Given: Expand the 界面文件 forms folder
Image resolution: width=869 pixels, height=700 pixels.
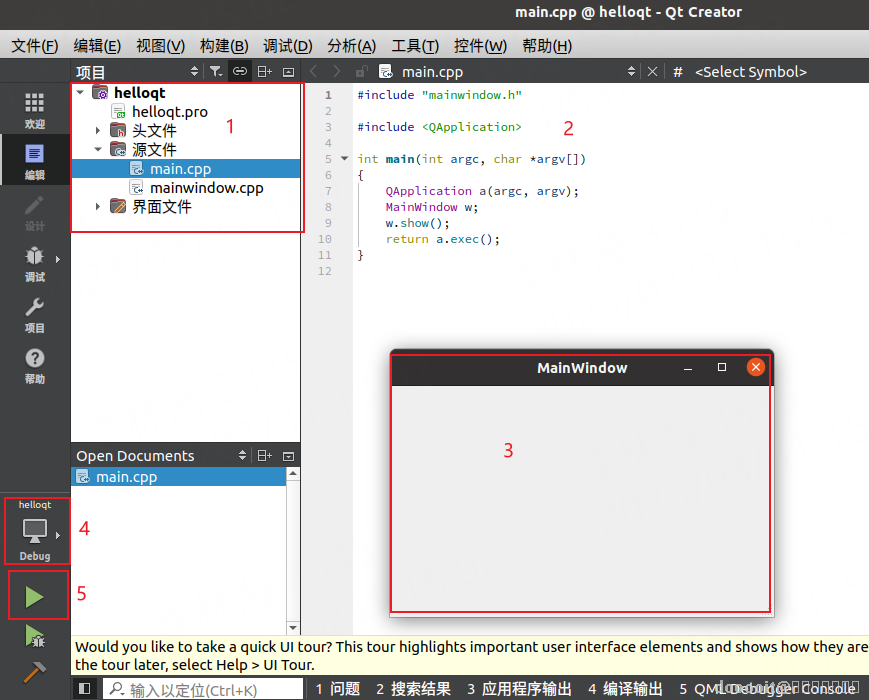Looking at the screenshot, I should click(98, 206).
